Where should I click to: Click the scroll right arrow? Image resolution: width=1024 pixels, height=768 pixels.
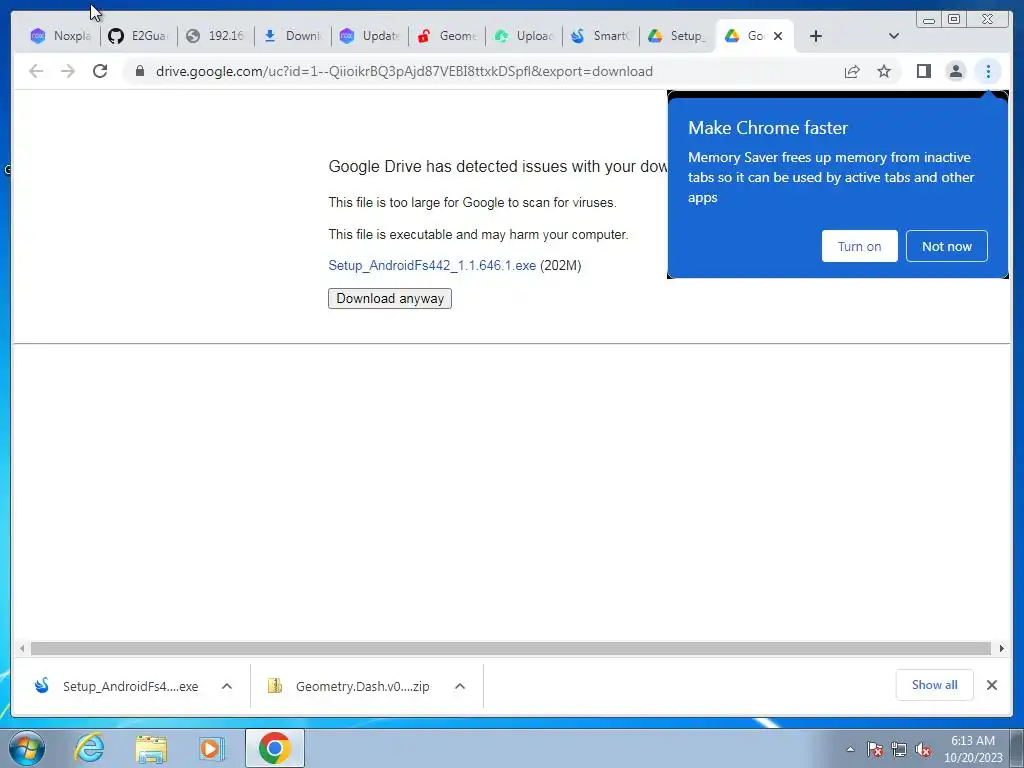coord(1001,648)
